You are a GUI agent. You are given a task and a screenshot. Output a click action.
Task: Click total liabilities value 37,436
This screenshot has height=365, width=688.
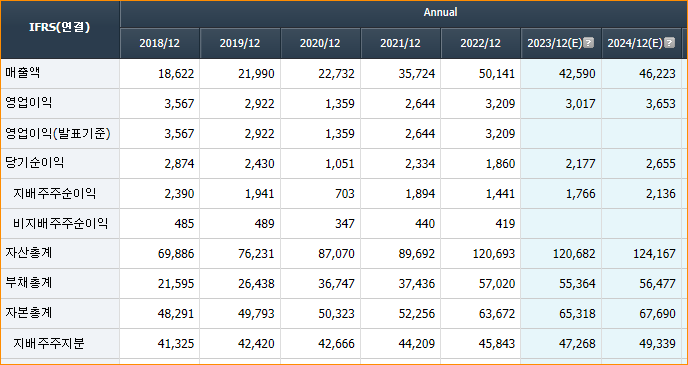[x=417, y=283]
